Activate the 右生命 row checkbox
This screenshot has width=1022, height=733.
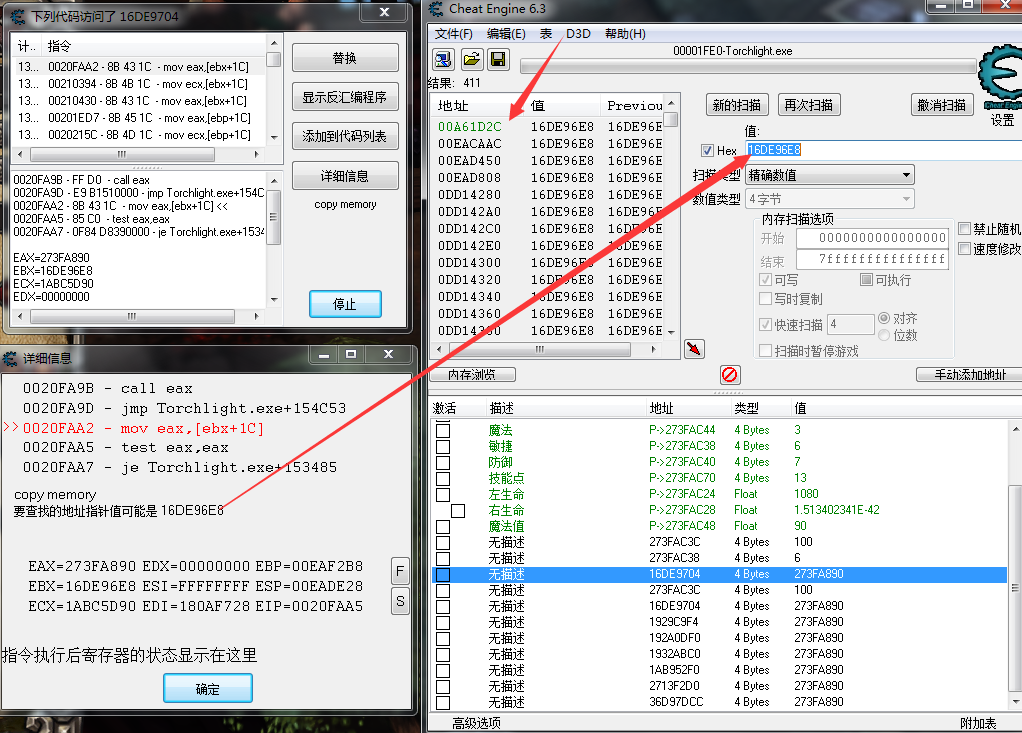coord(458,510)
